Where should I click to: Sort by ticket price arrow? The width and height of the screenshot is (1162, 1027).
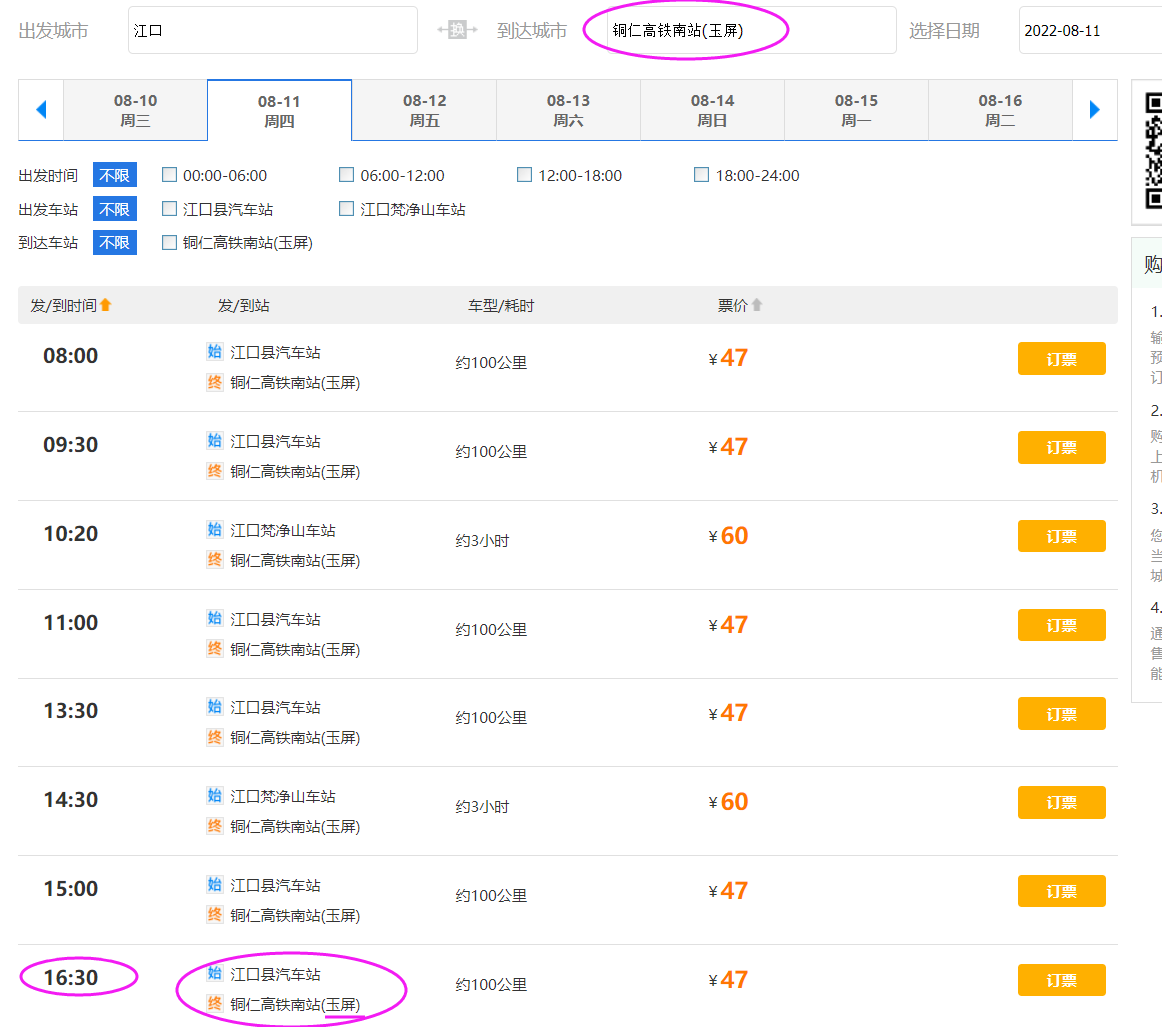pos(757,305)
